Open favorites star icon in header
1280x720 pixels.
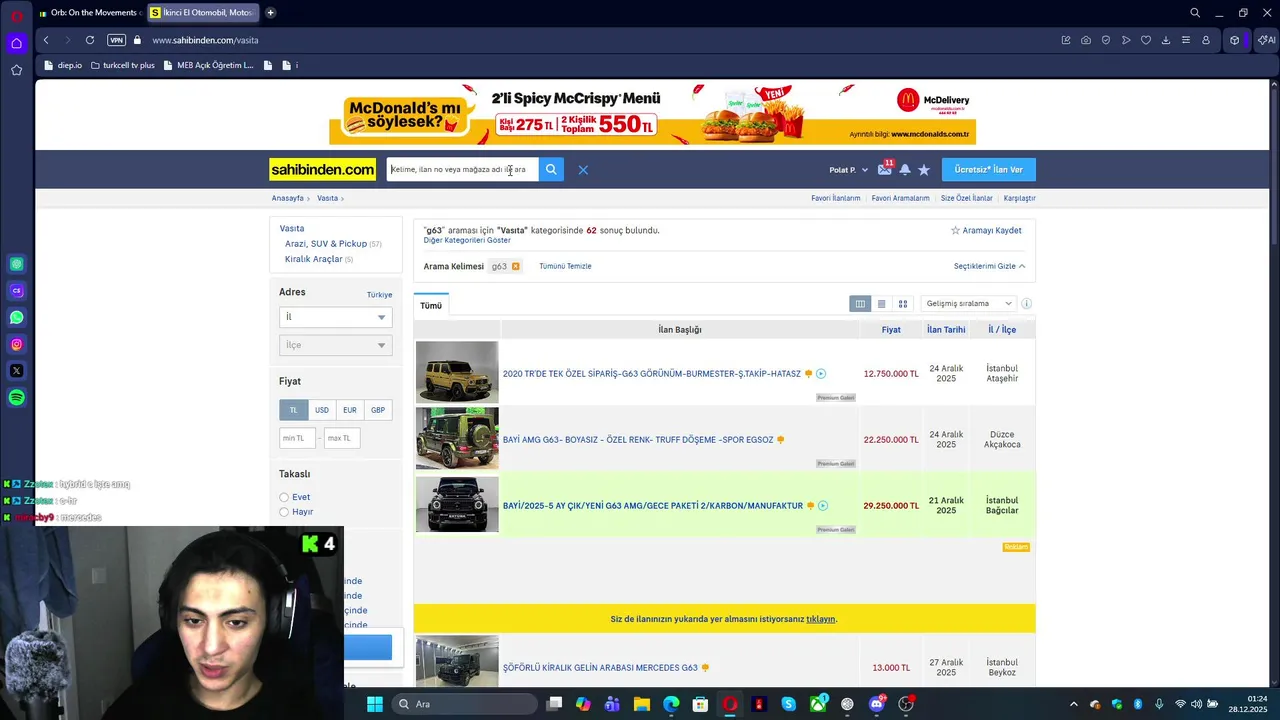(924, 170)
